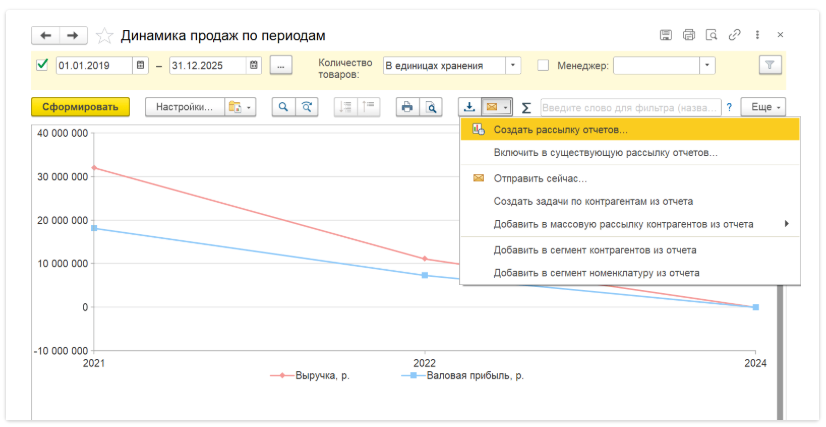The width and height of the screenshot is (826, 427).
Task: Click the Настройки button
Action: click(x=185, y=107)
